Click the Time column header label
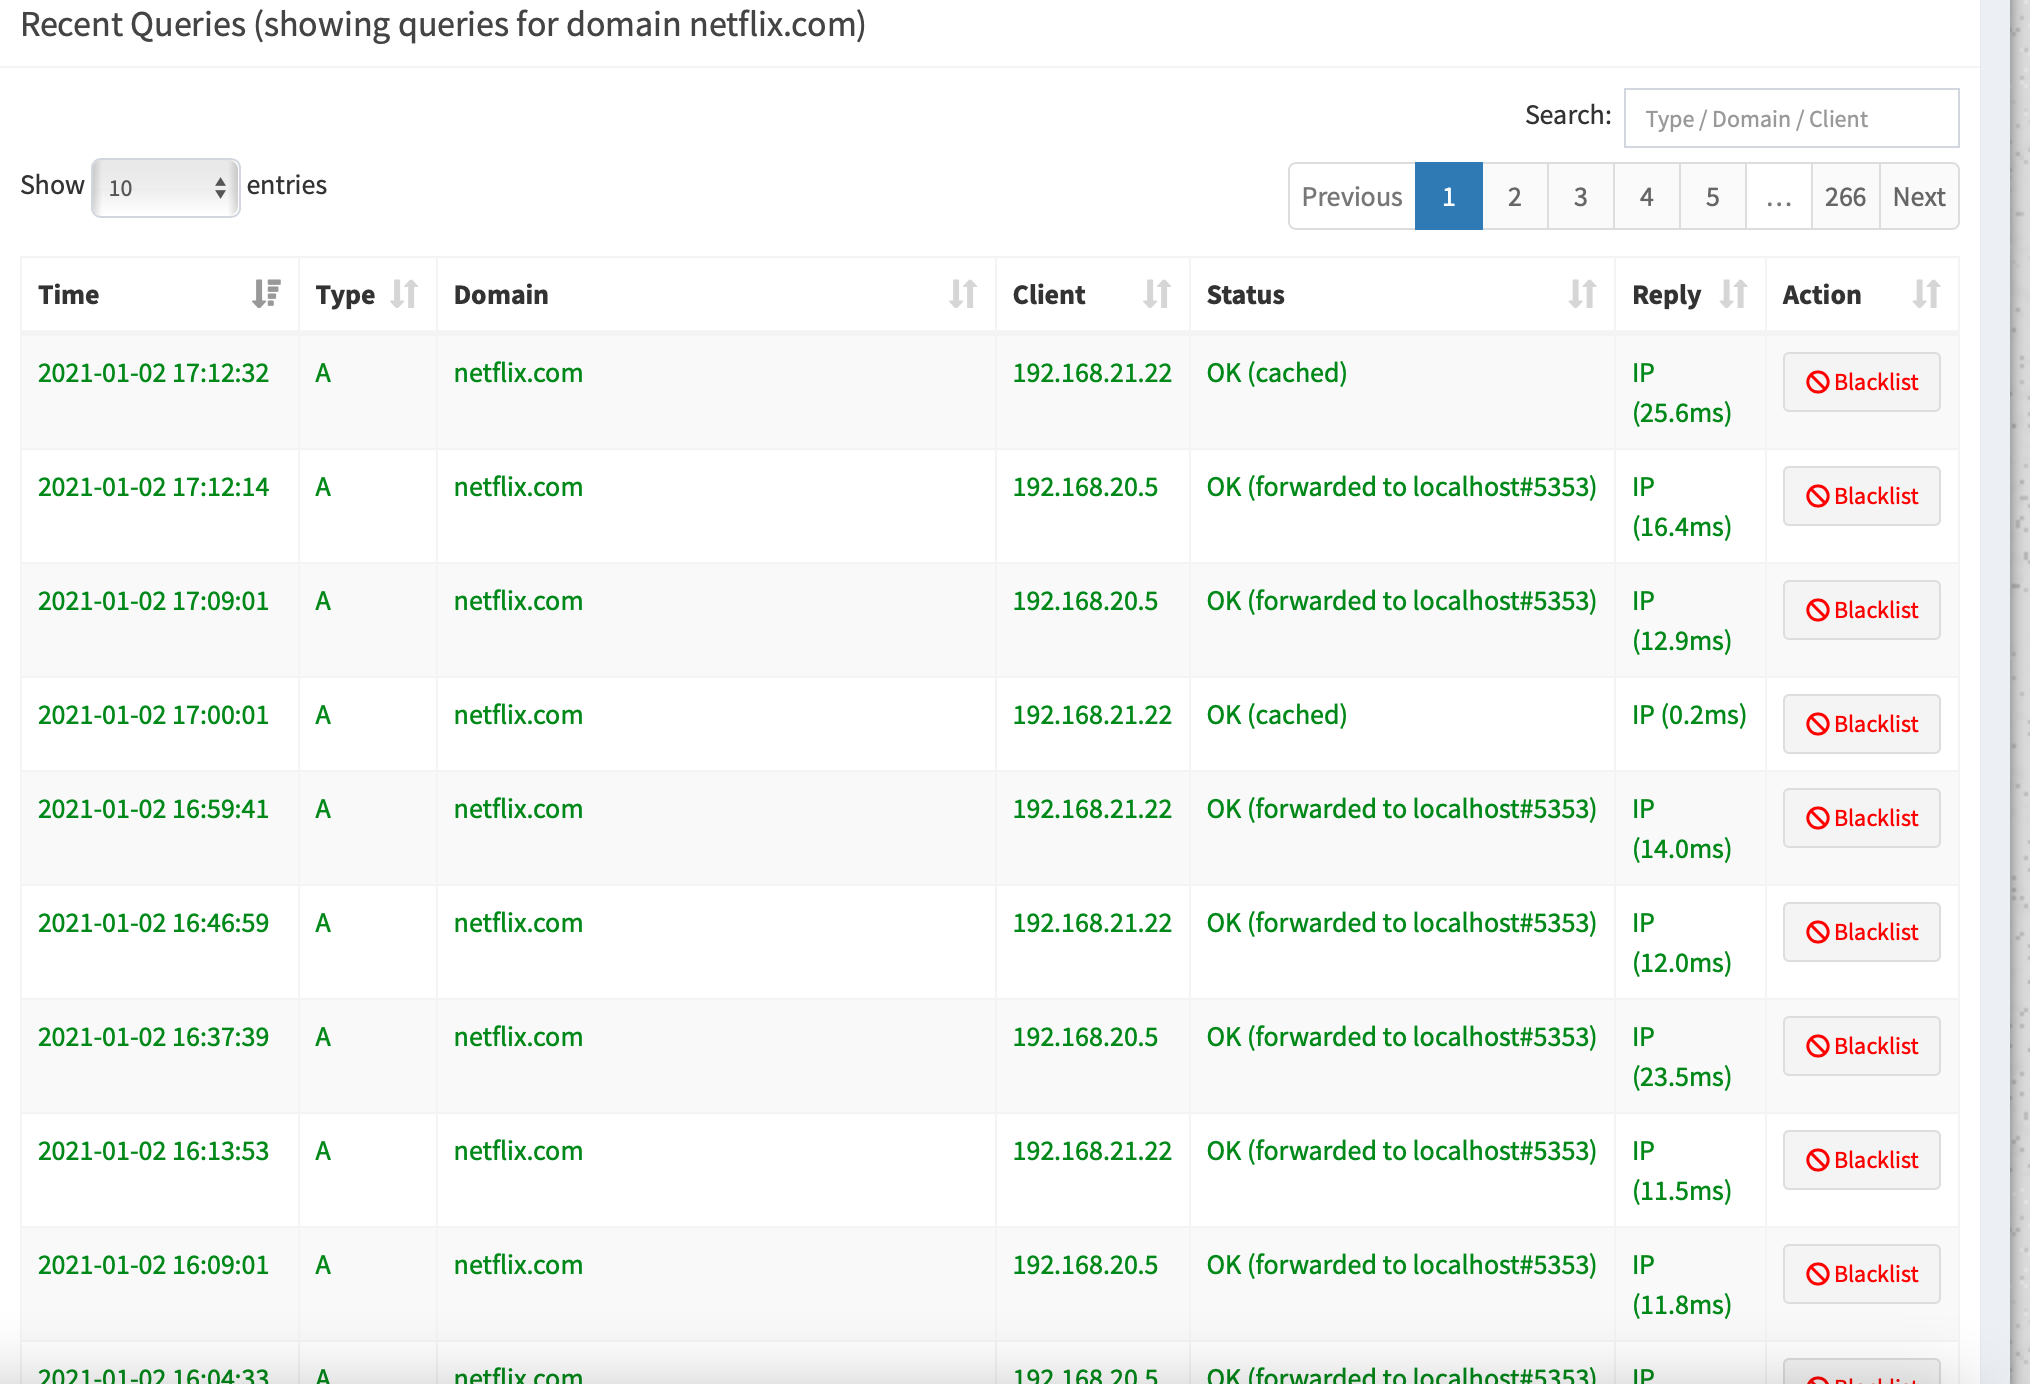Screen dimensions: 2030x1384 coord(68,295)
